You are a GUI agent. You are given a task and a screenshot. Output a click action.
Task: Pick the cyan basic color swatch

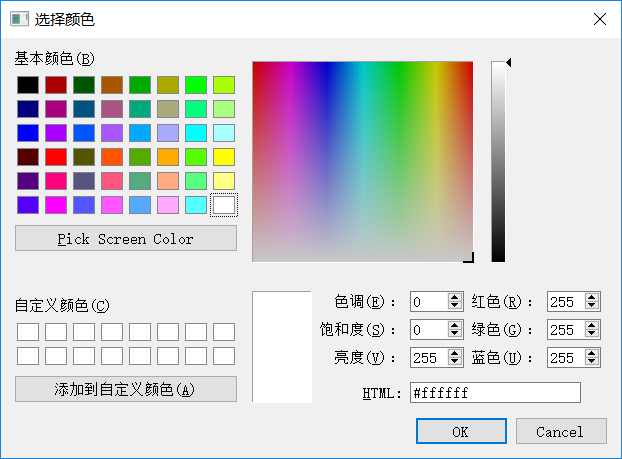196,133
